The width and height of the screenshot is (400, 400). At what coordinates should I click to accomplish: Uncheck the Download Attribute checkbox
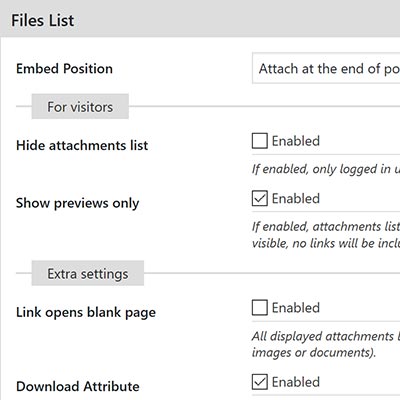260,382
